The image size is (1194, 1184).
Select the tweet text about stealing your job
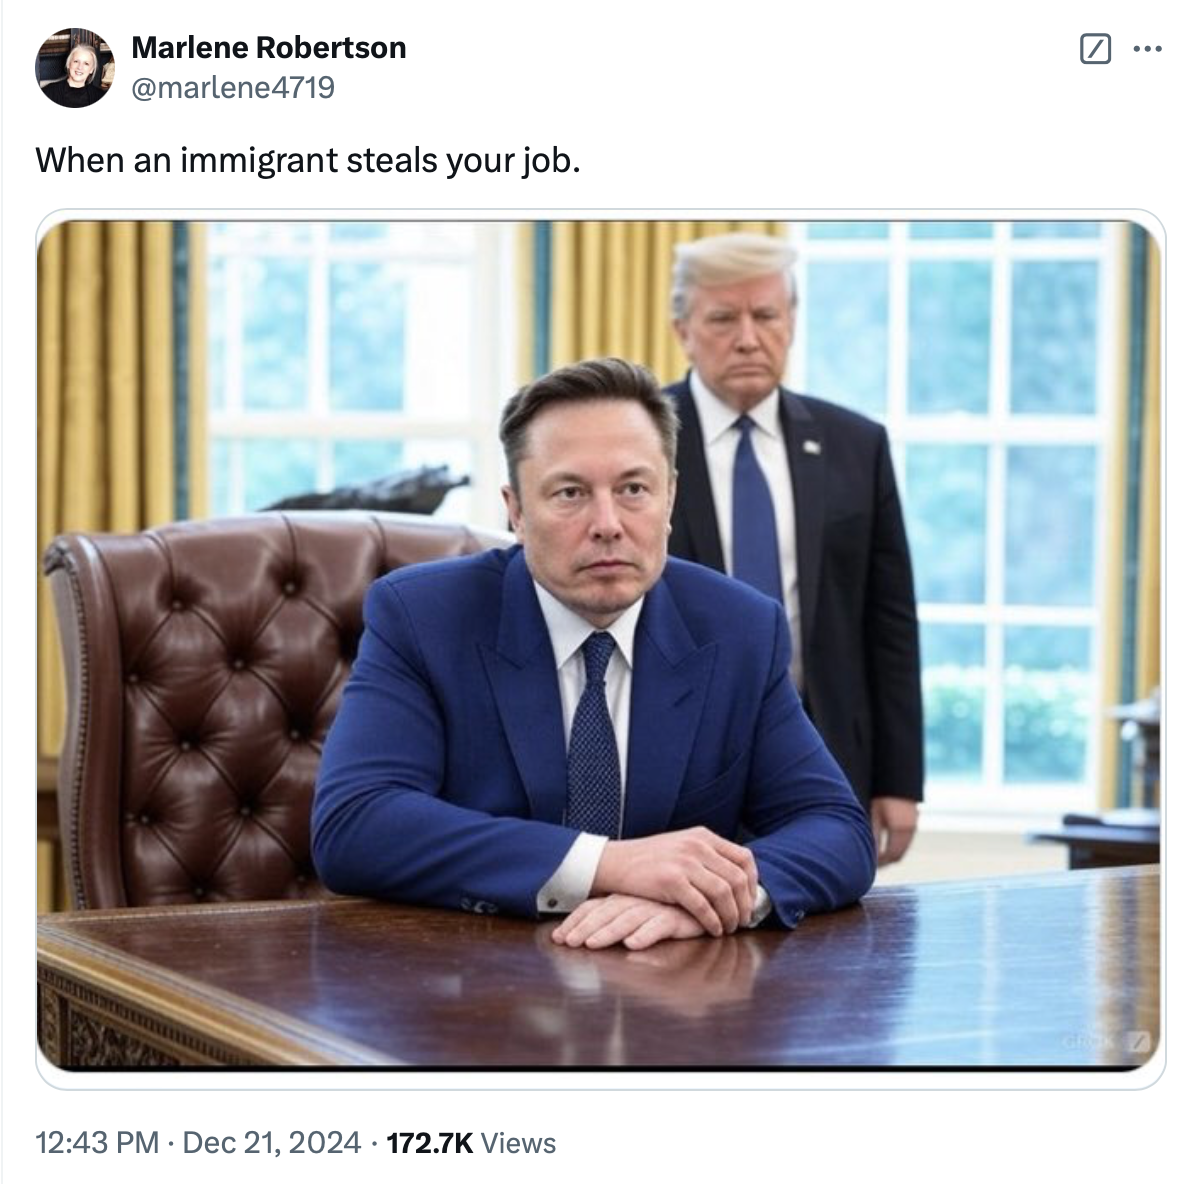[308, 160]
